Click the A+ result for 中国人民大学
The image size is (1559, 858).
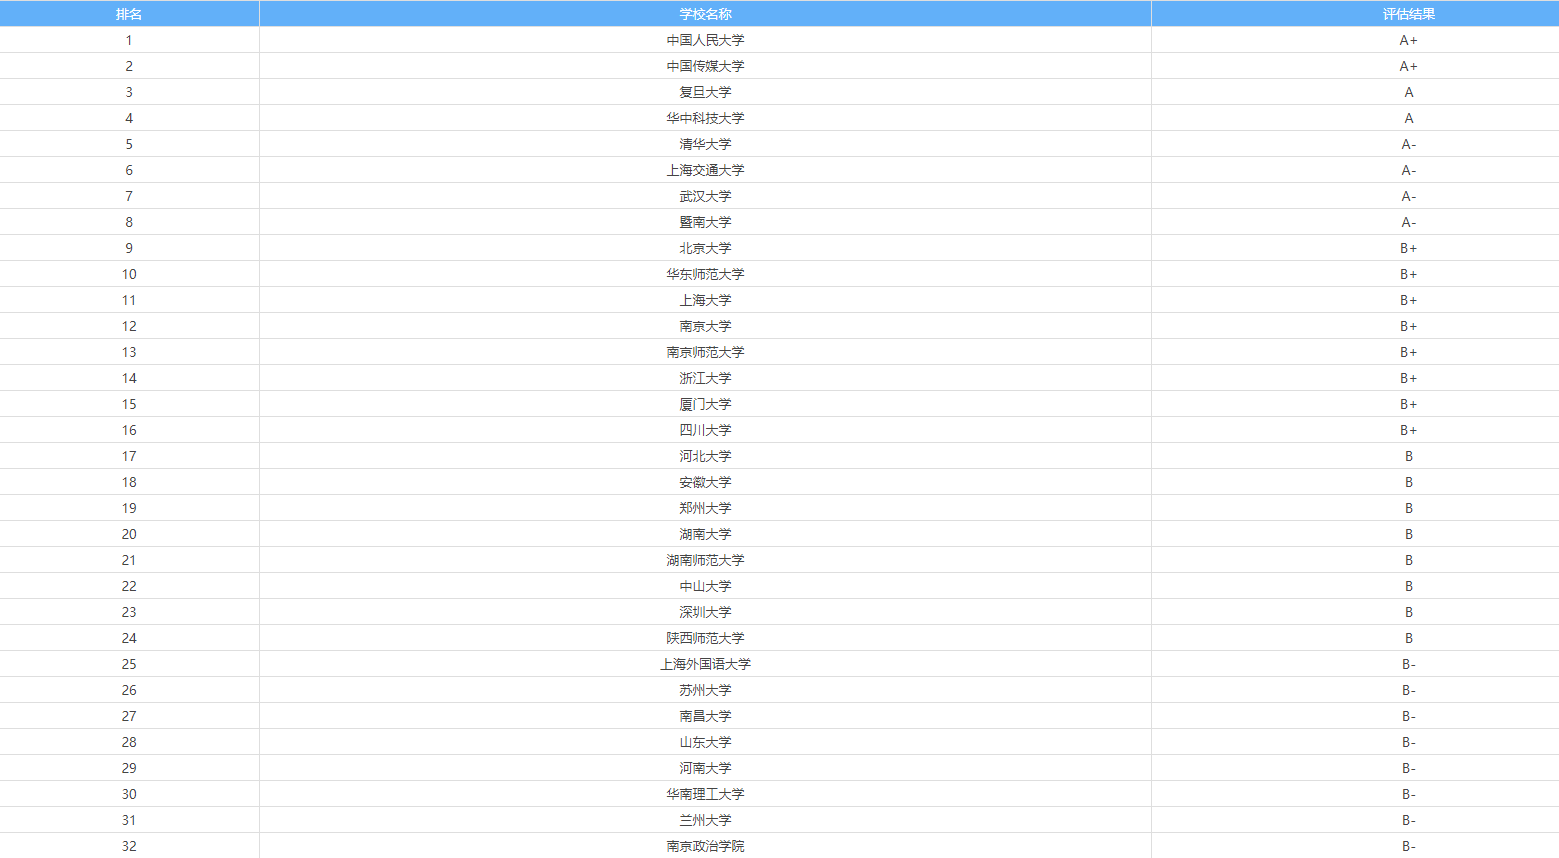(x=1408, y=40)
